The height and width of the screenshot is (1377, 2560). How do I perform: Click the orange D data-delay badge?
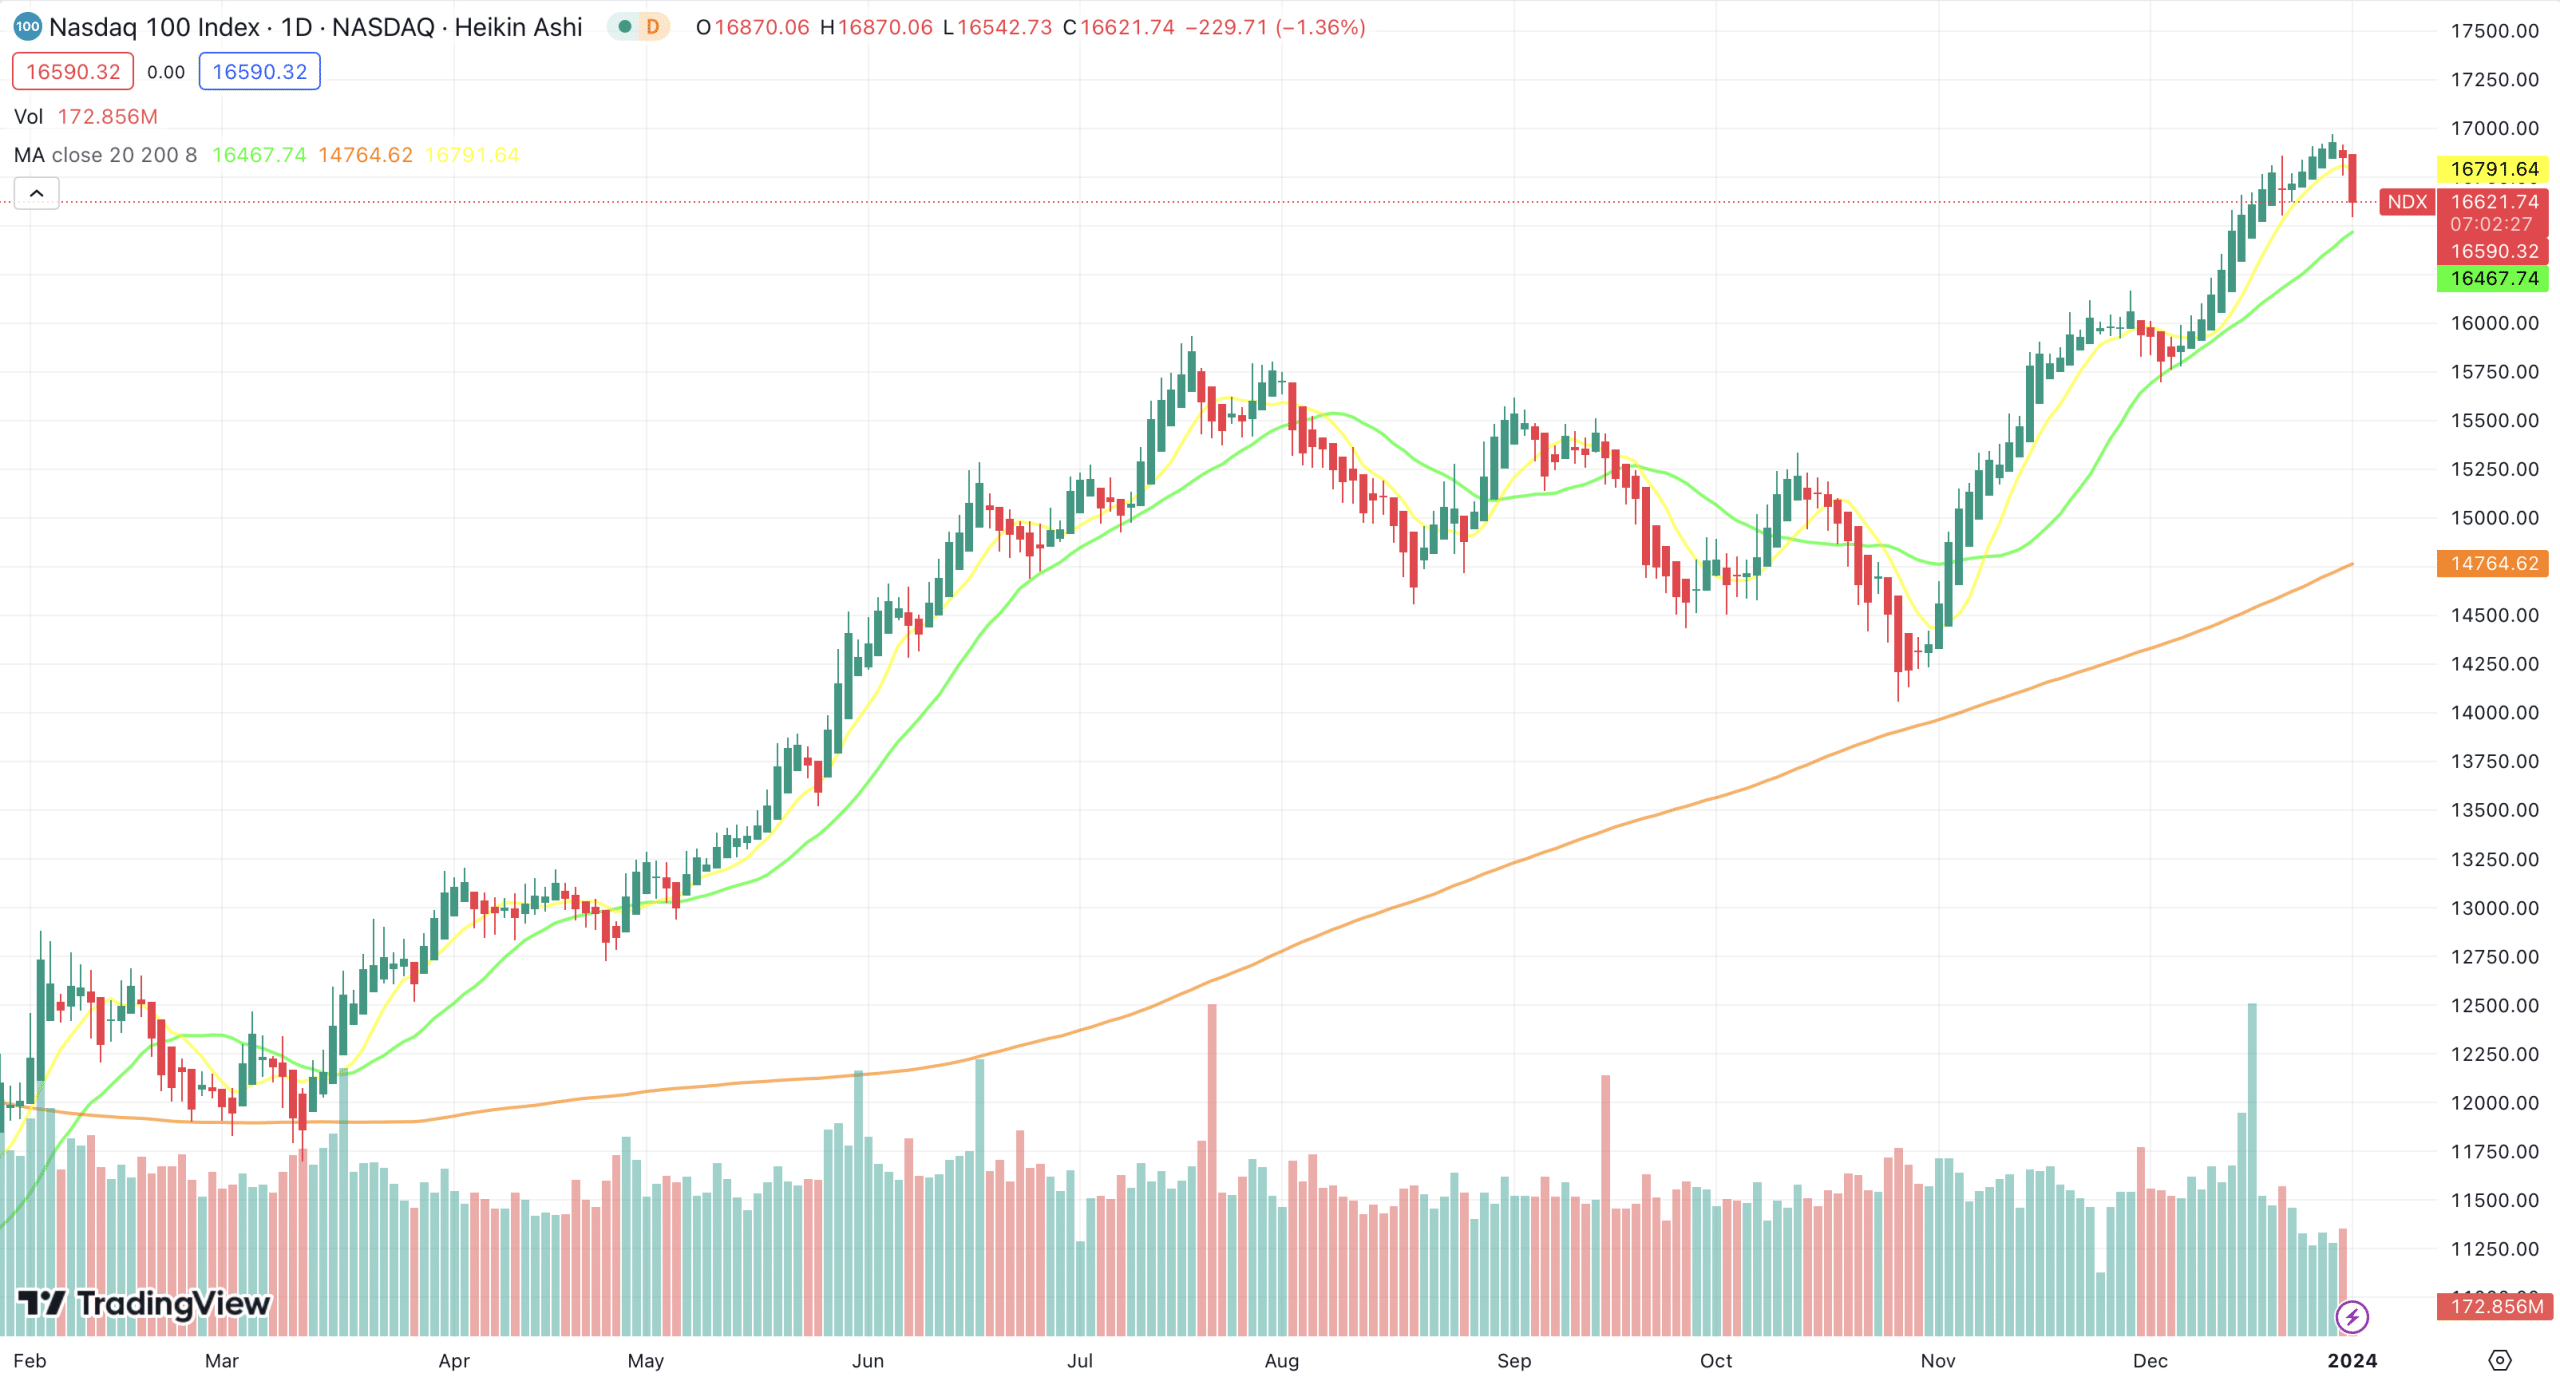[653, 27]
